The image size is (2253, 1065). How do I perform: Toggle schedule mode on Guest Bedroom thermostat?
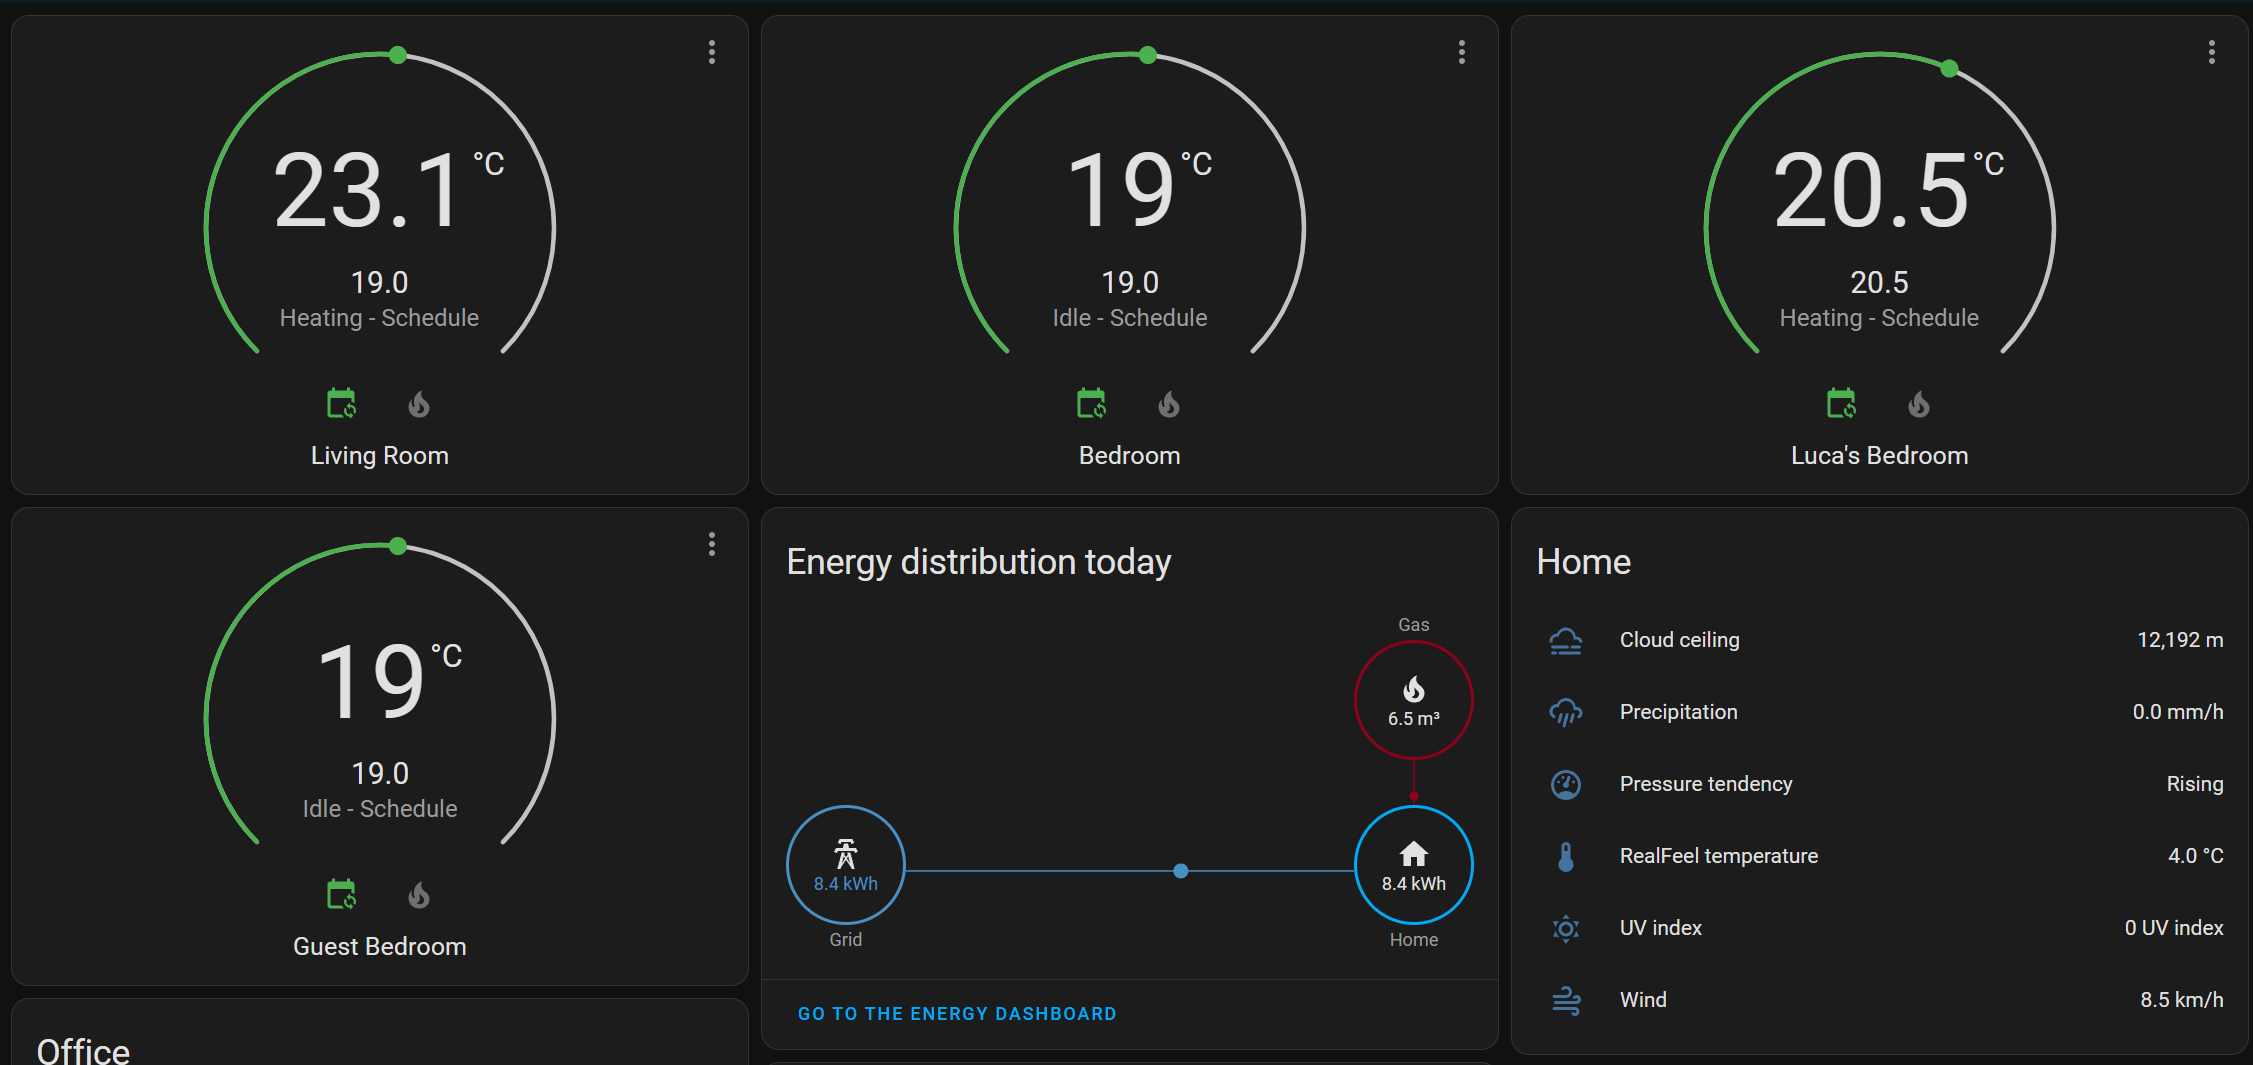pyautogui.click(x=341, y=895)
